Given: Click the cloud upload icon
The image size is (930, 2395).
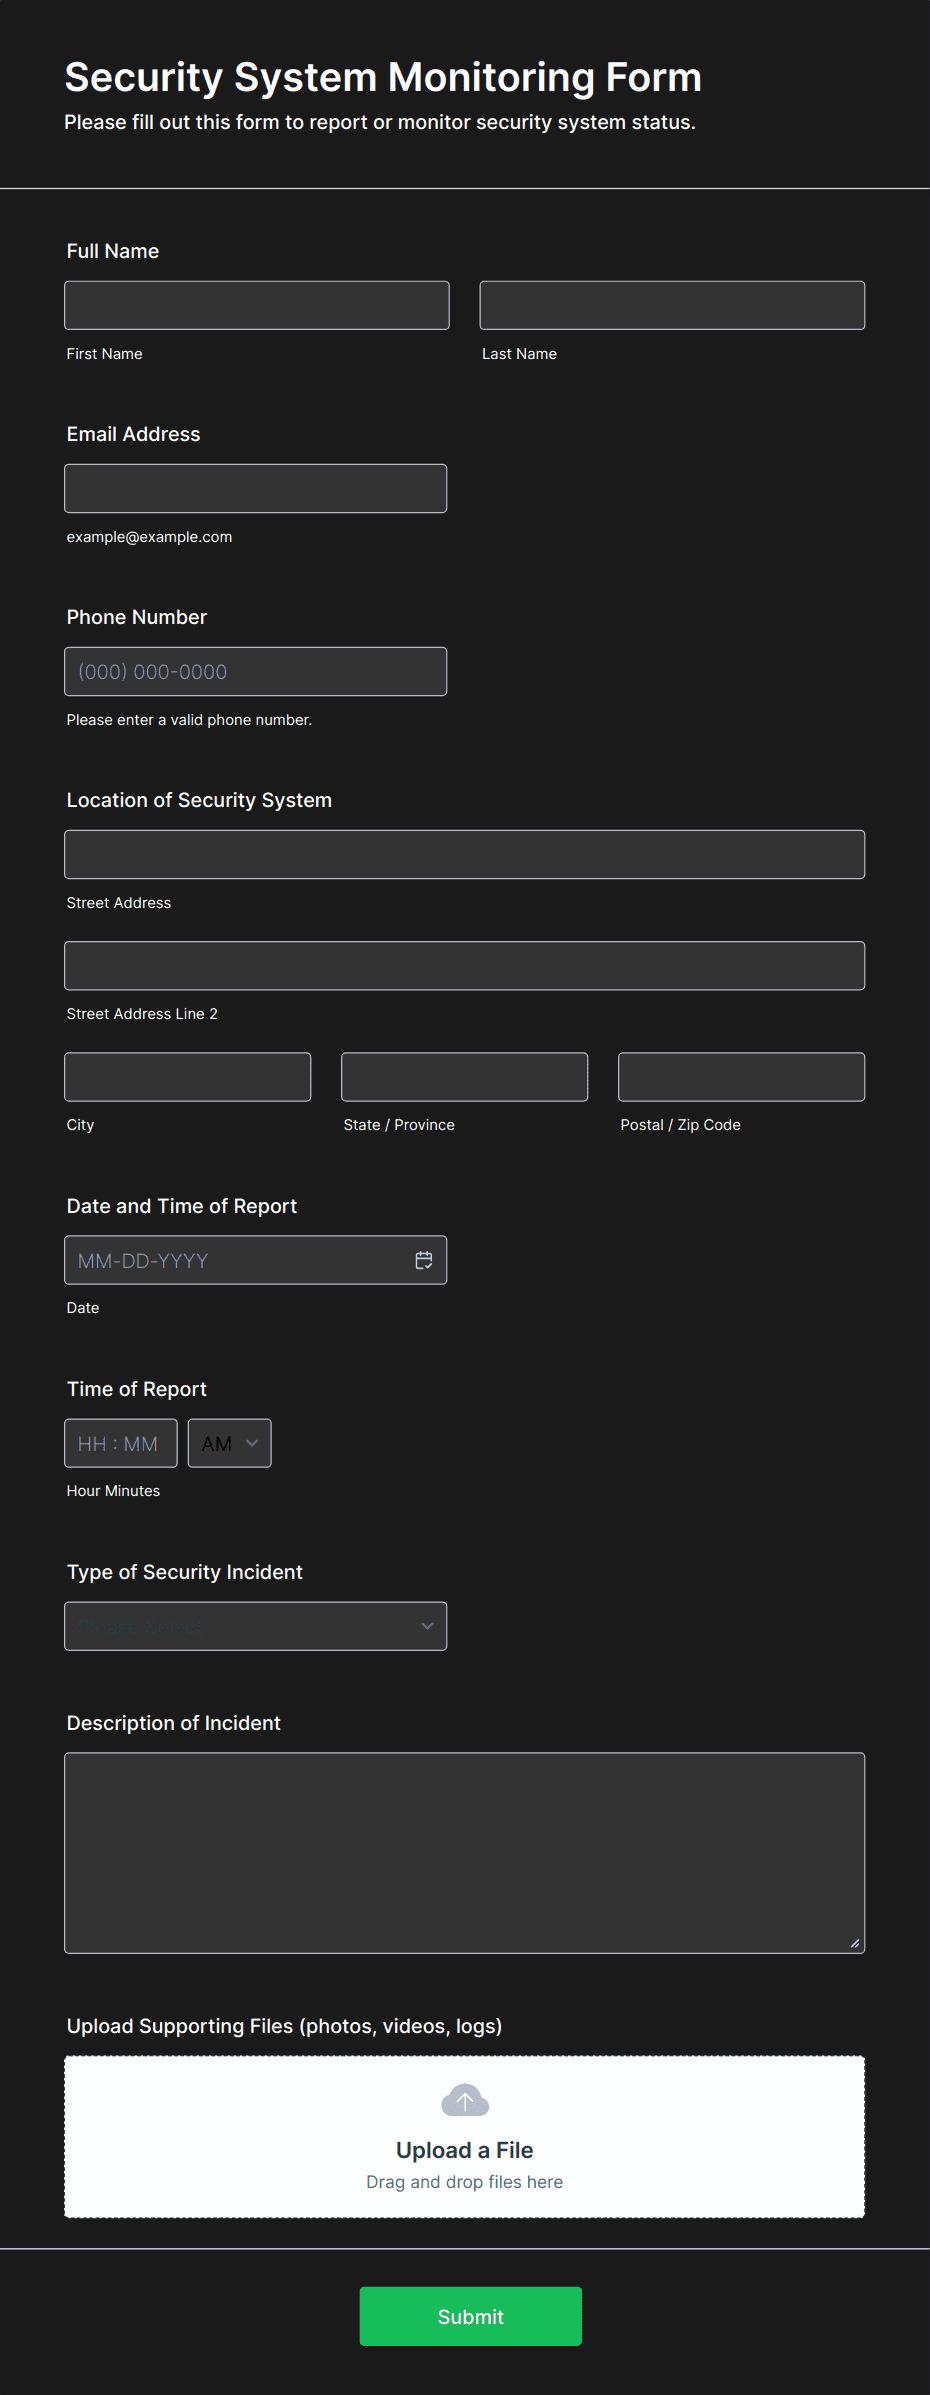Looking at the screenshot, I should tap(465, 2100).
